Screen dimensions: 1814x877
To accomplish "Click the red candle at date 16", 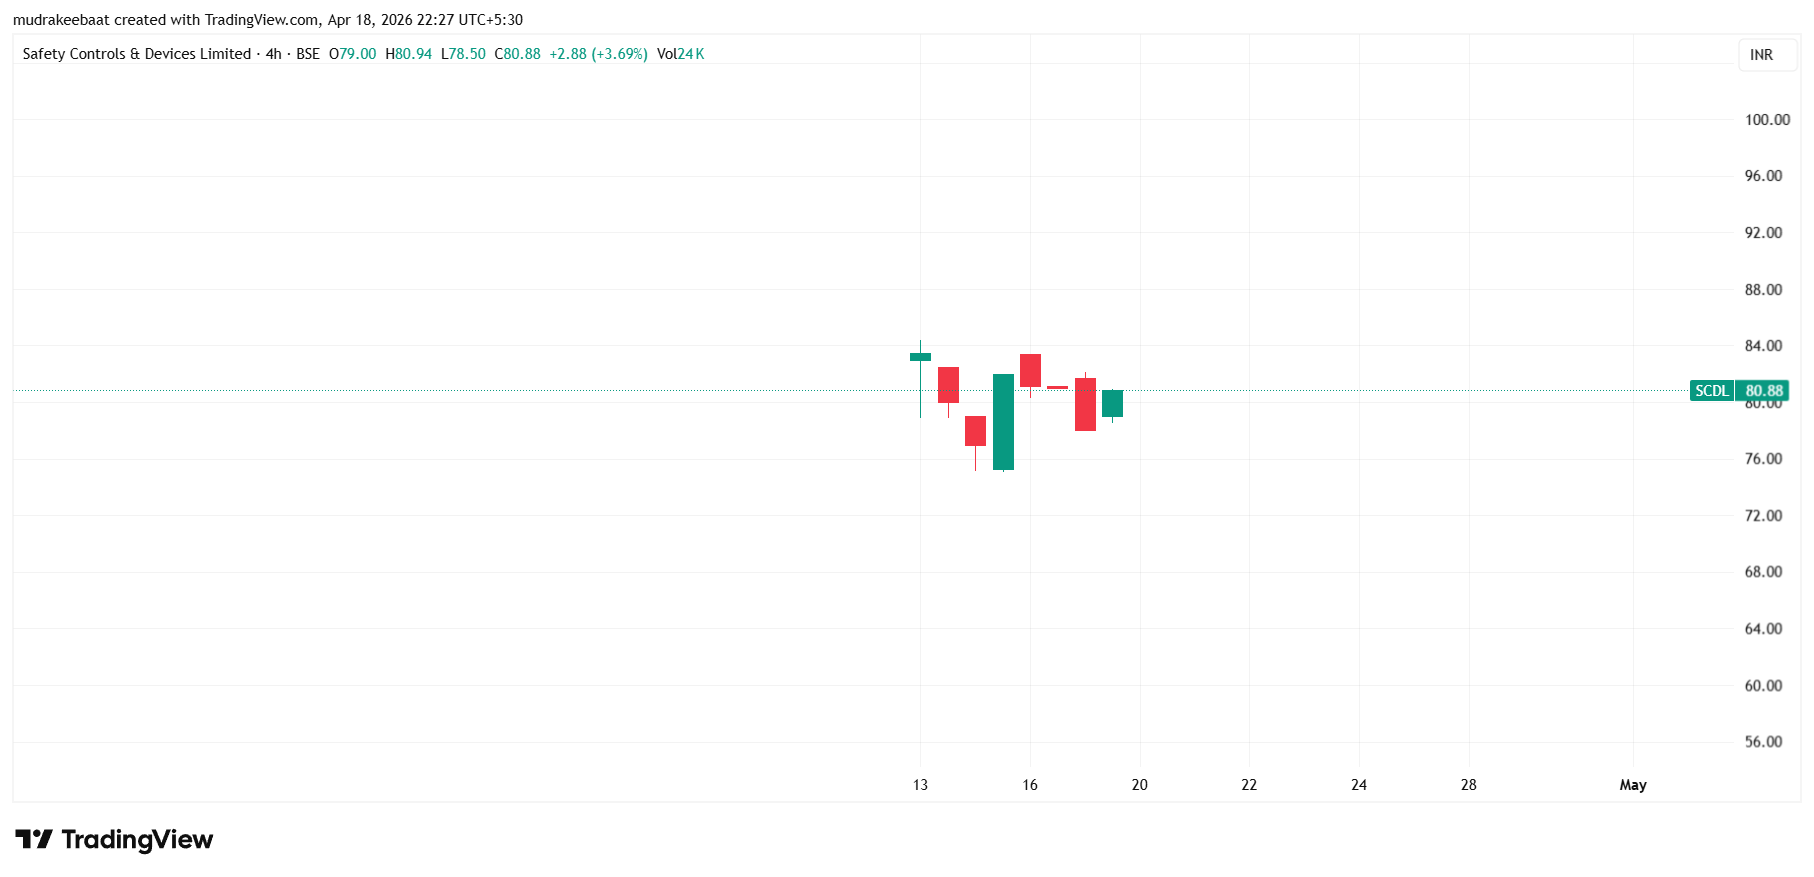I will (x=1030, y=370).
